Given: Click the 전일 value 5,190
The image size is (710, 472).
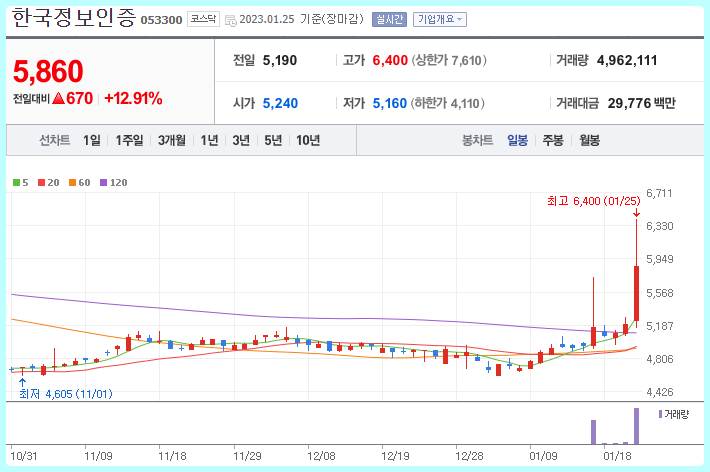Looking at the screenshot, I should point(280,60).
